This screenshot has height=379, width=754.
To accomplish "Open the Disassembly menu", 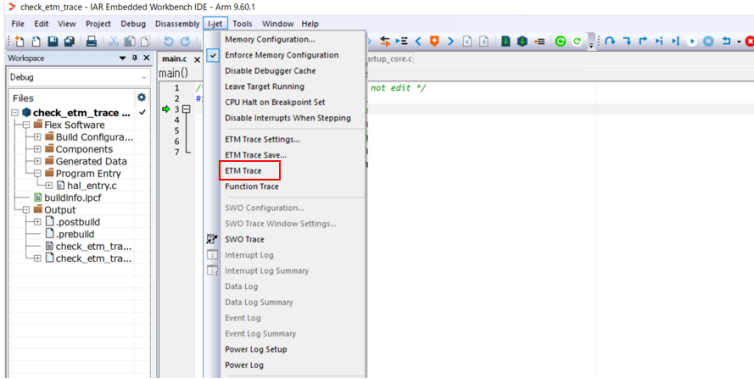I will [x=177, y=24].
